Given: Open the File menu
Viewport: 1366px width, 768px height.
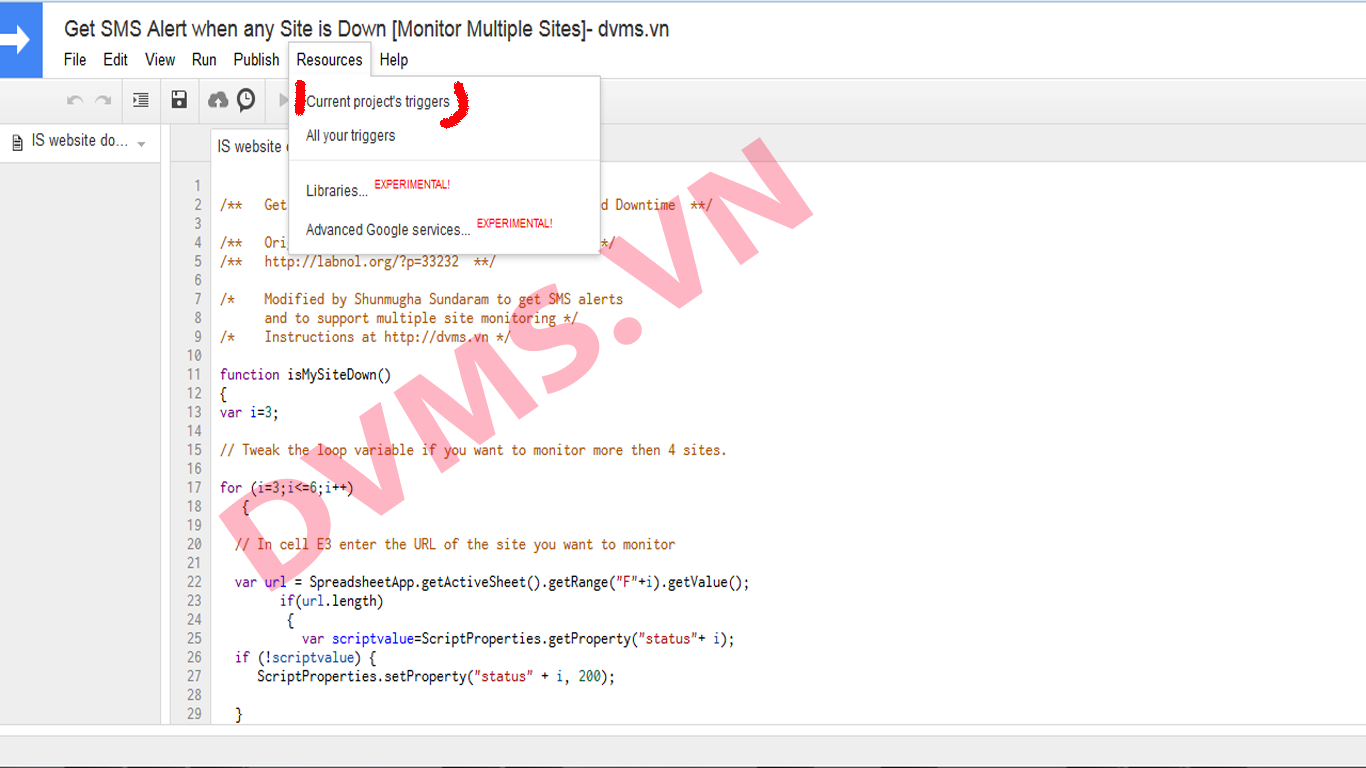Looking at the screenshot, I should (x=75, y=60).
